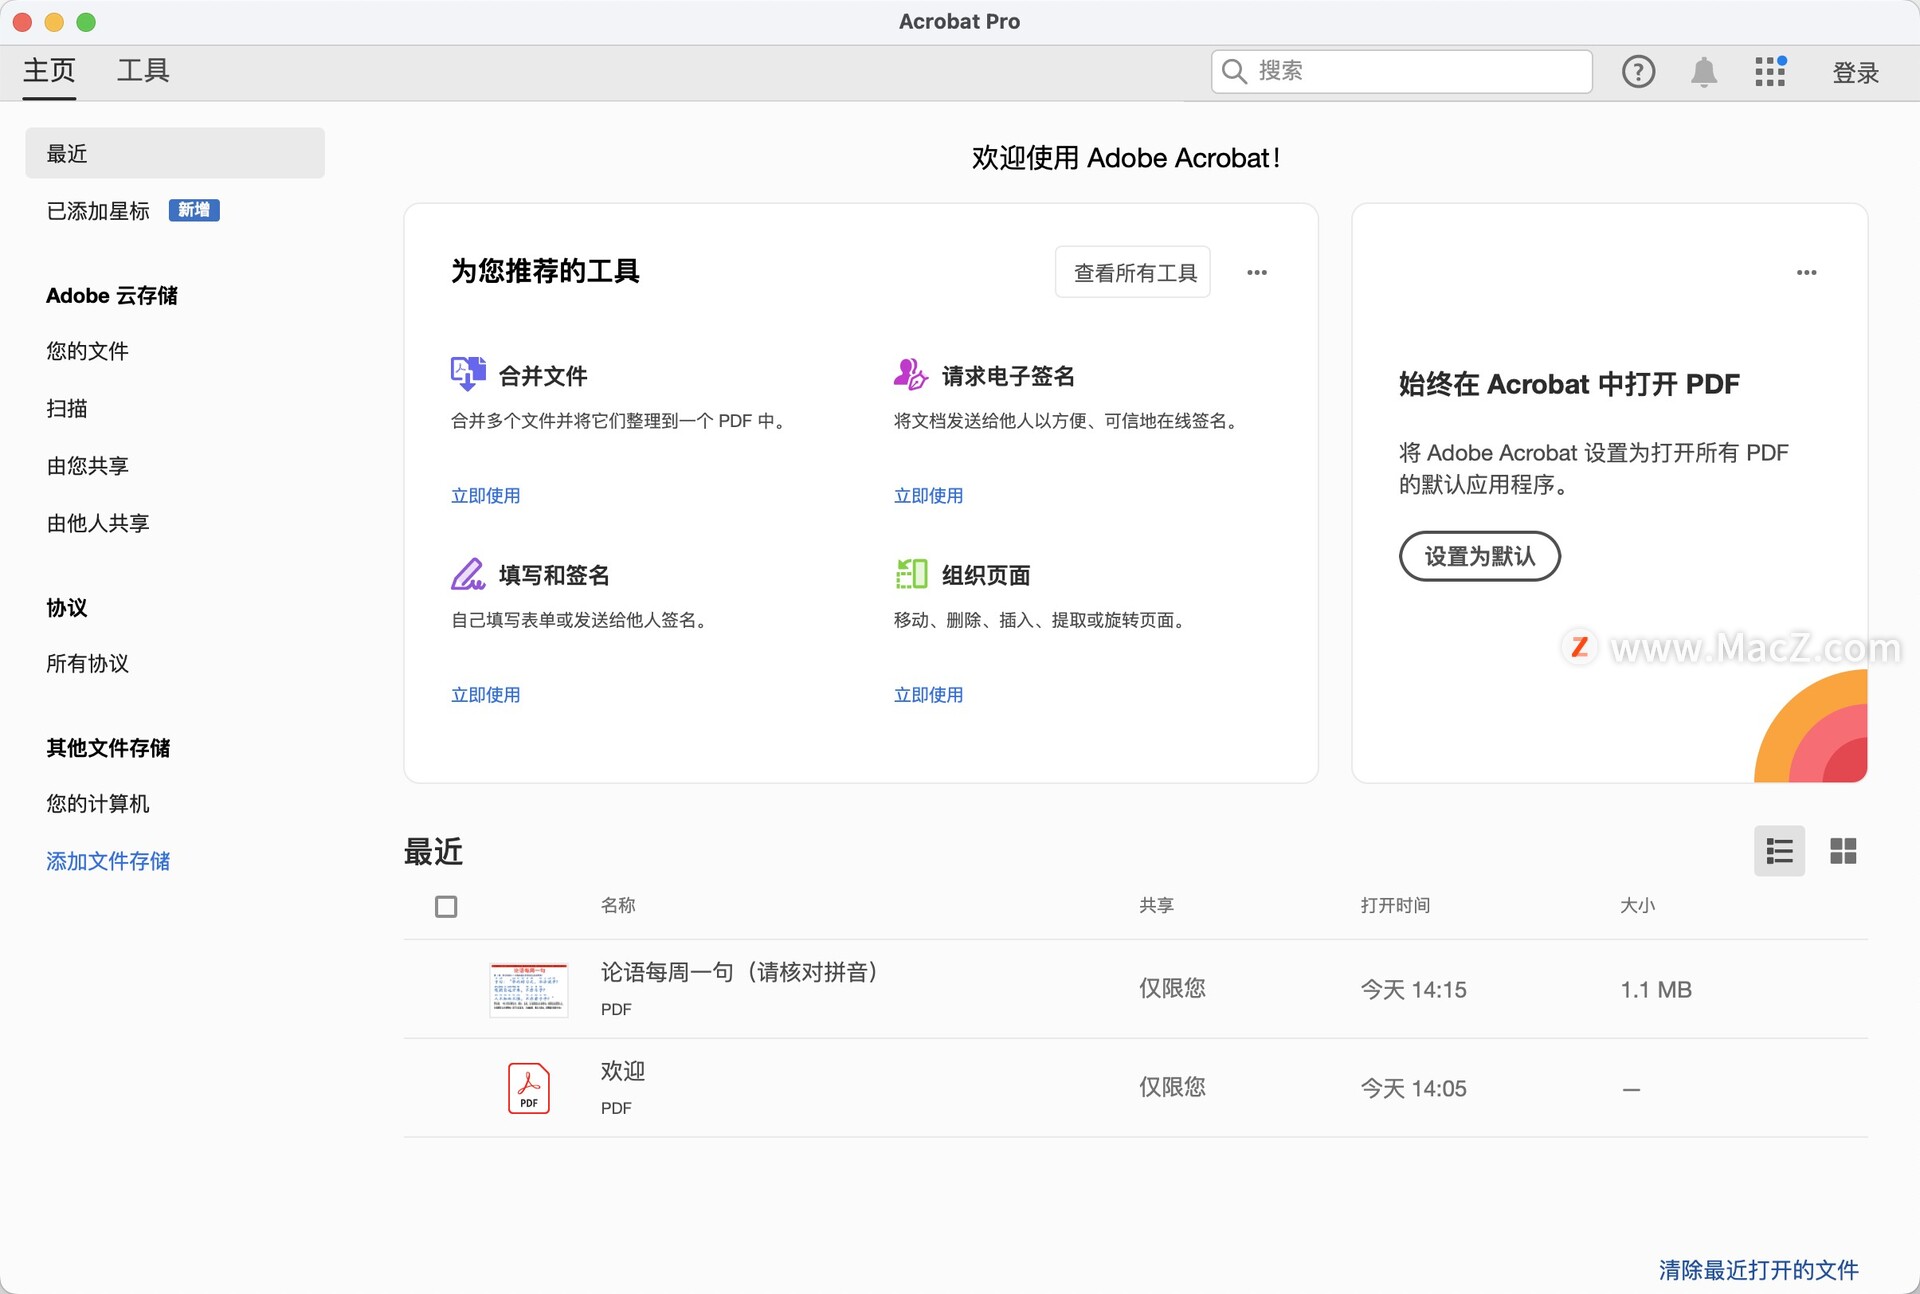Click the red PDF icon for 欢迎
Viewport: 1920px width, 1294px height.
tap(529, 1088)
